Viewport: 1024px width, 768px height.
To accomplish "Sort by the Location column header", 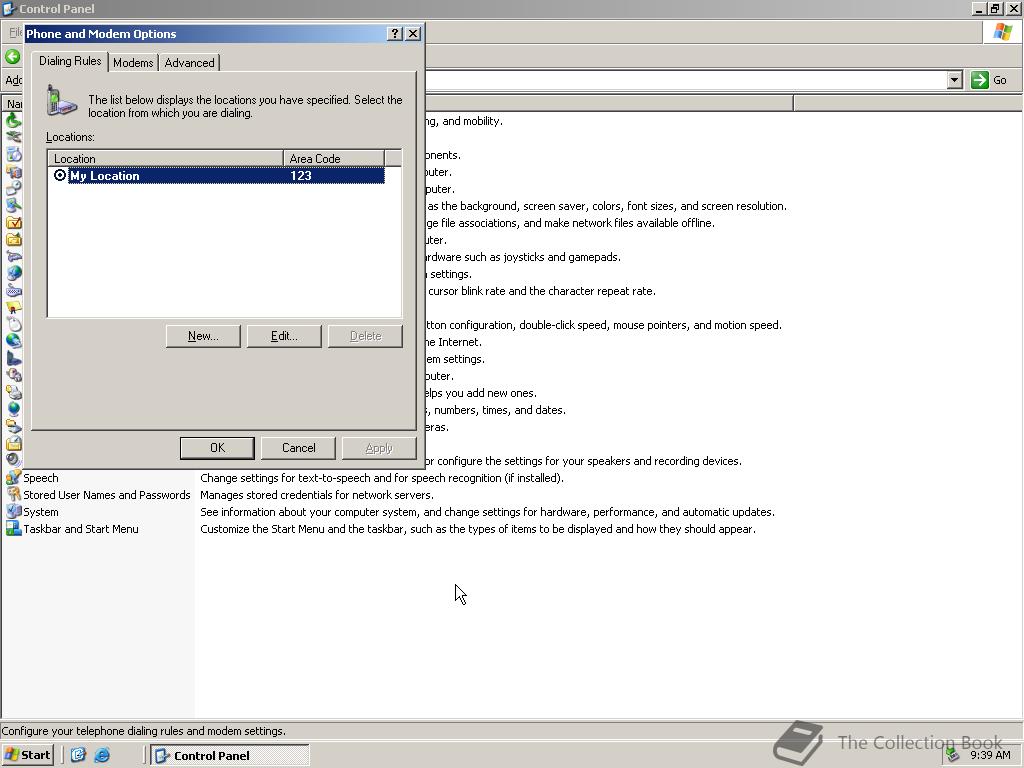I will (165, 158).
